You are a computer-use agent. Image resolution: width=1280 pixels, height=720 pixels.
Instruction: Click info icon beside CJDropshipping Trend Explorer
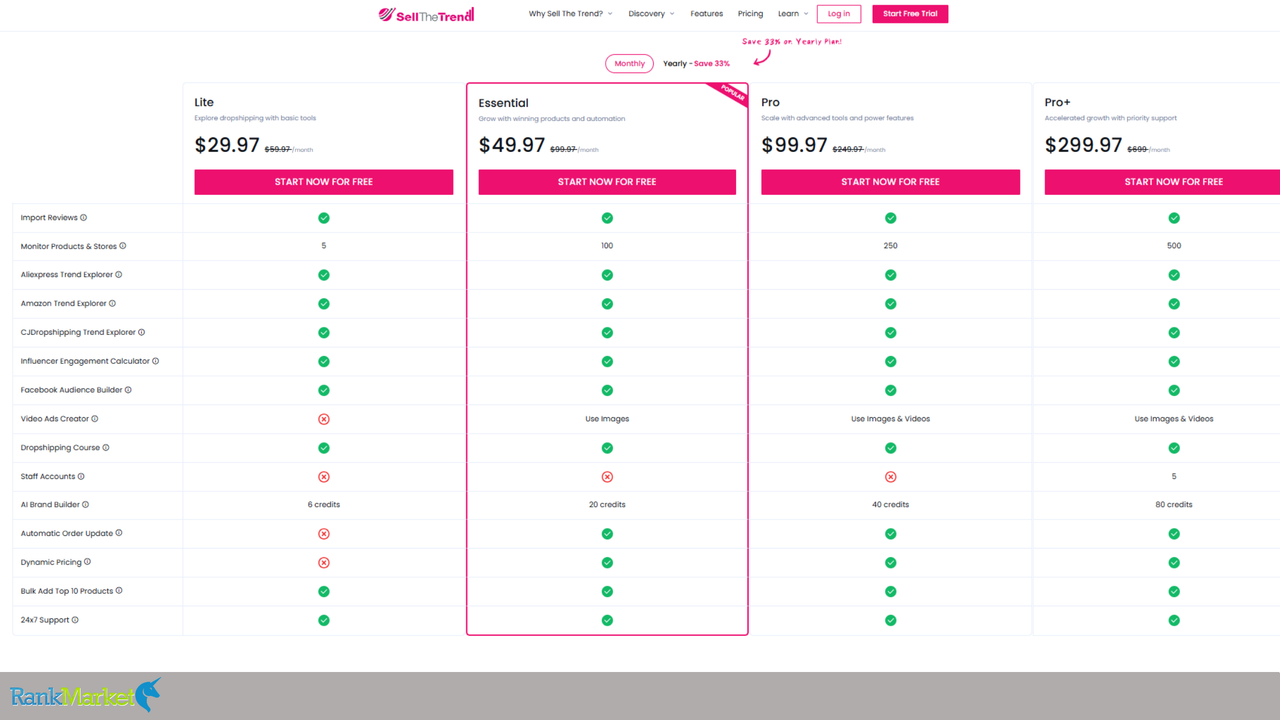(x=142, y=333)
